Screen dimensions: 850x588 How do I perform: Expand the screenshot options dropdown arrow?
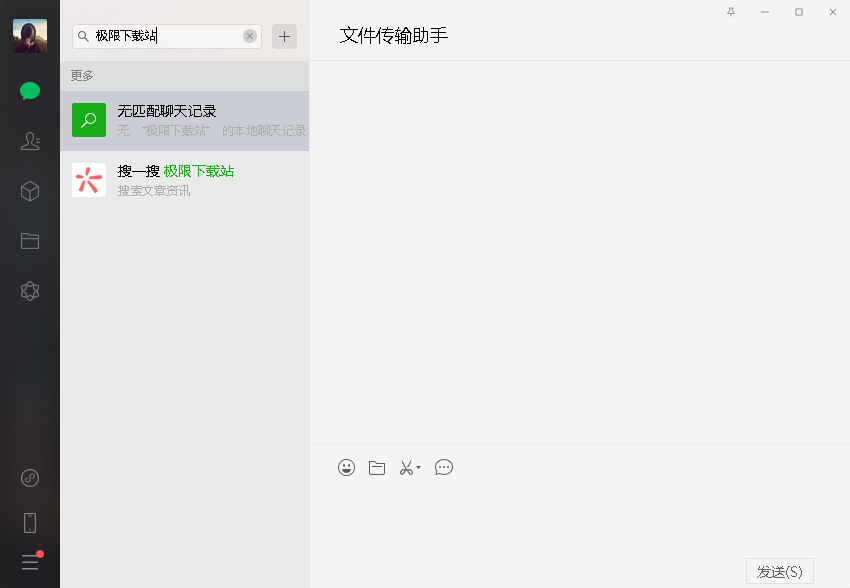pyautogui.click(x=418, y=467)
